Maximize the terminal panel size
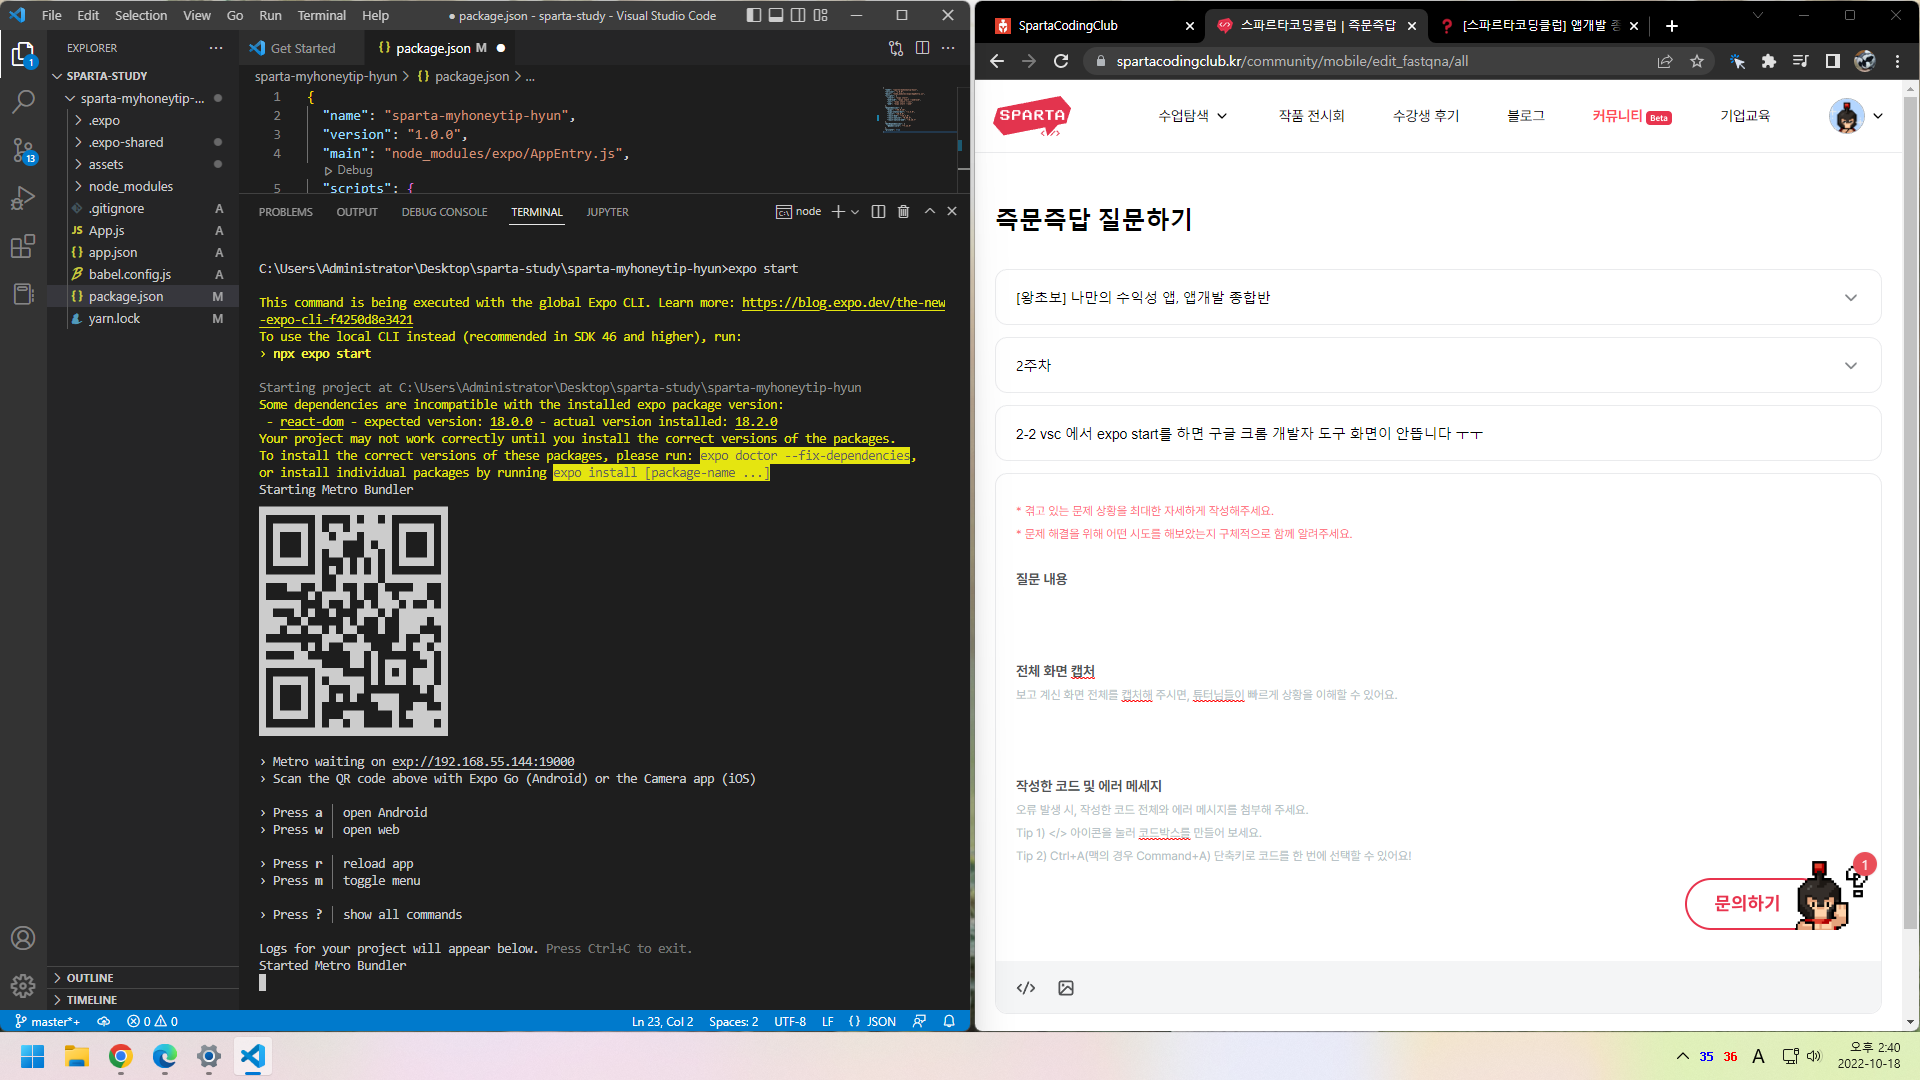 pos(930,212)
